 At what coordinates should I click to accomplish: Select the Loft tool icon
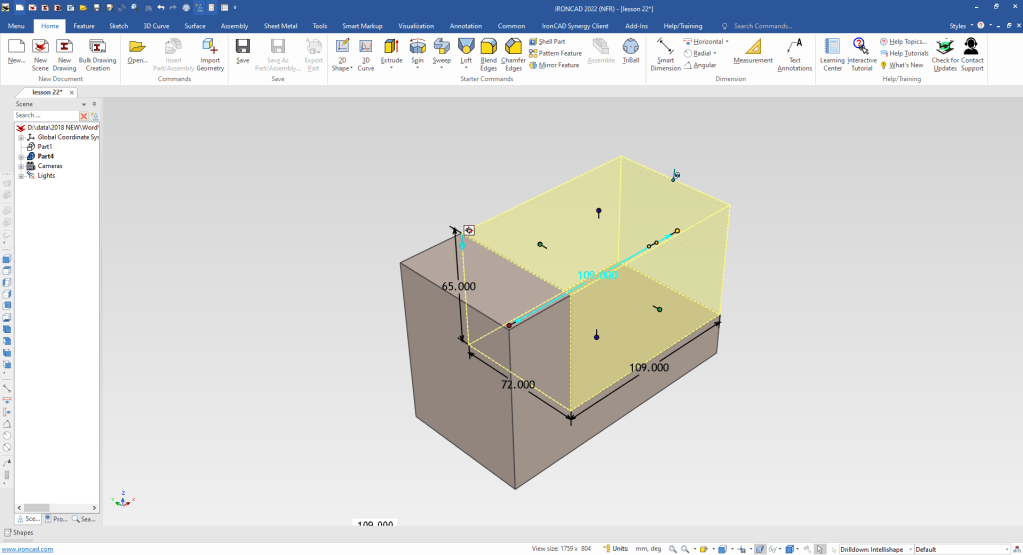click(466, 47)
